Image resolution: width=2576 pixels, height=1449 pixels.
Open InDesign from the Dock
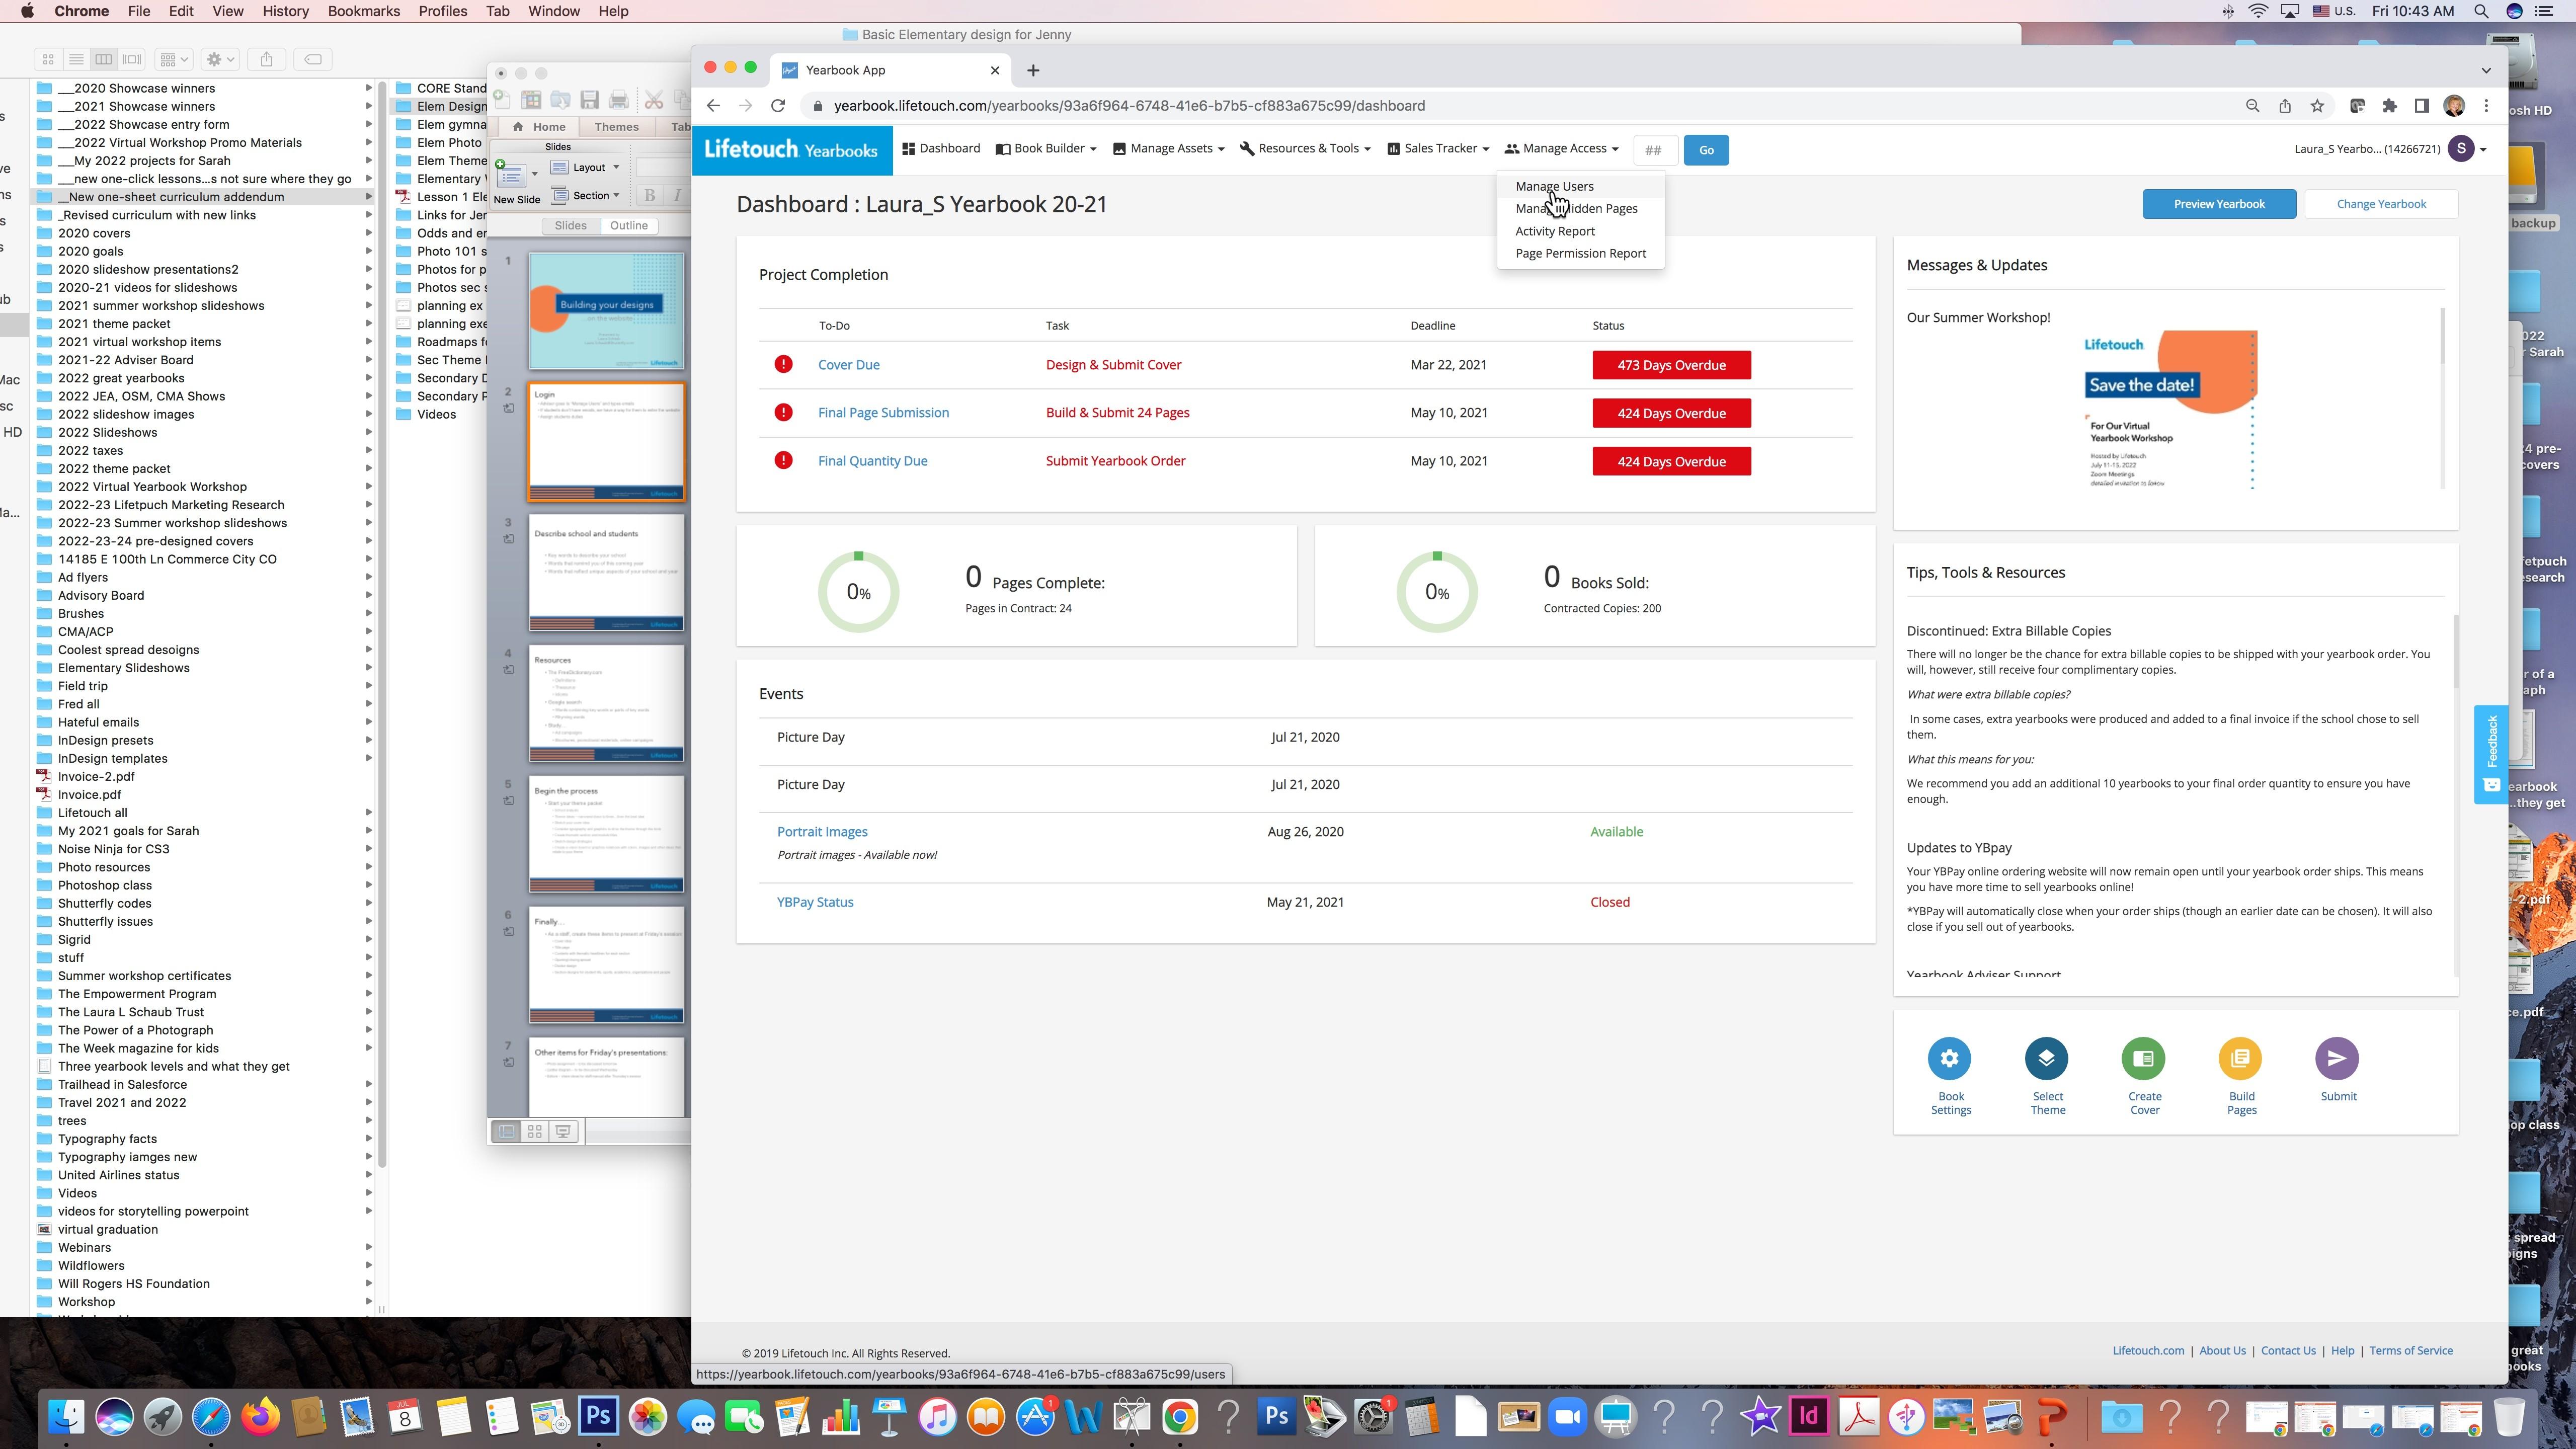click(1809, 1416)
